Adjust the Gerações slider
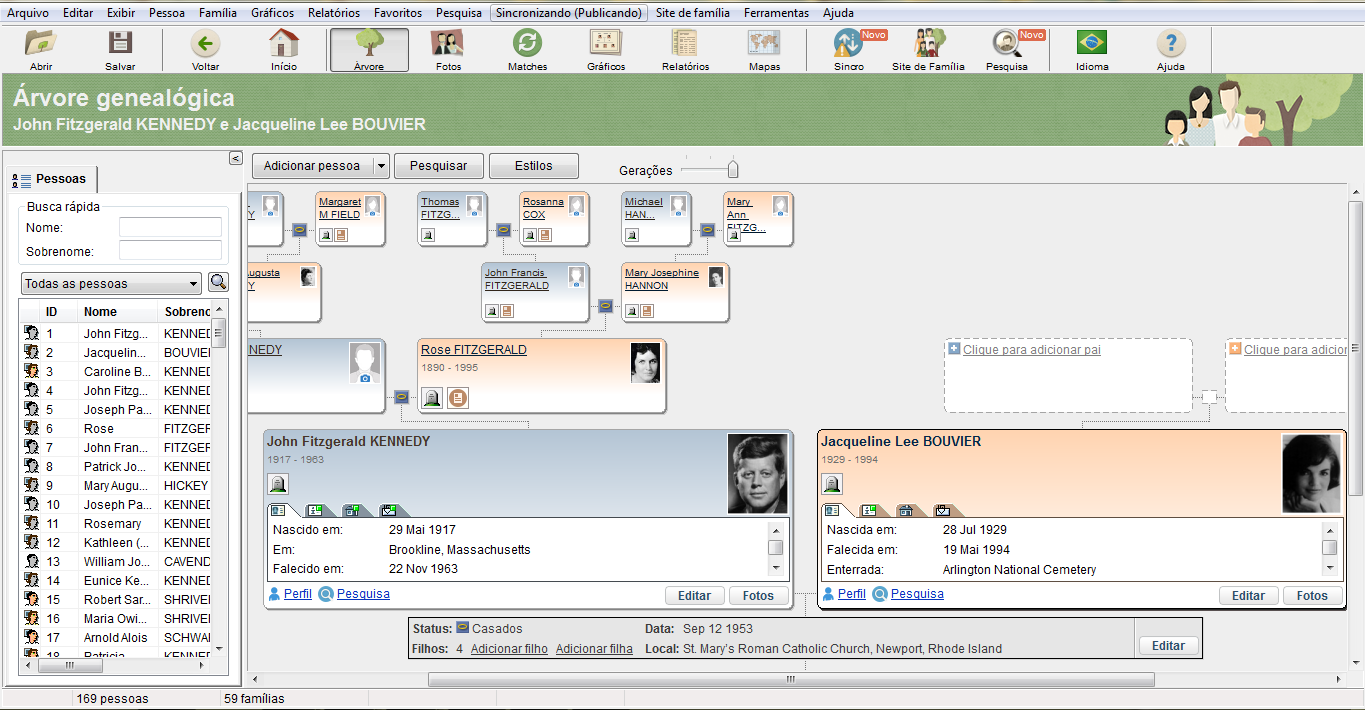 coord(732,170)
